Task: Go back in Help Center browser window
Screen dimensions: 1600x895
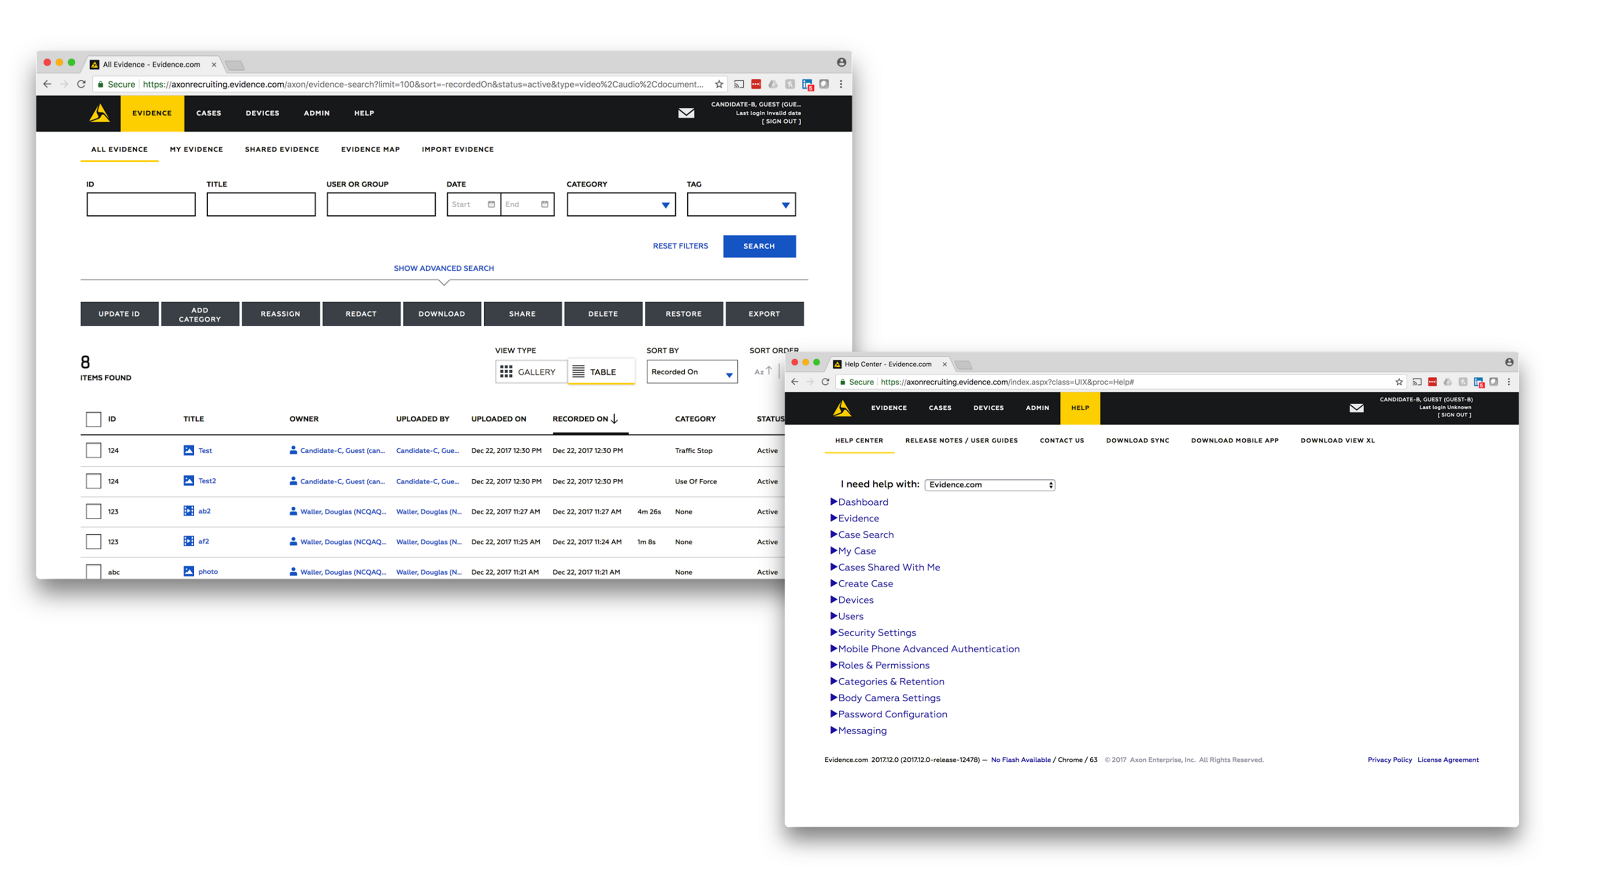Action: click(795, 382)
